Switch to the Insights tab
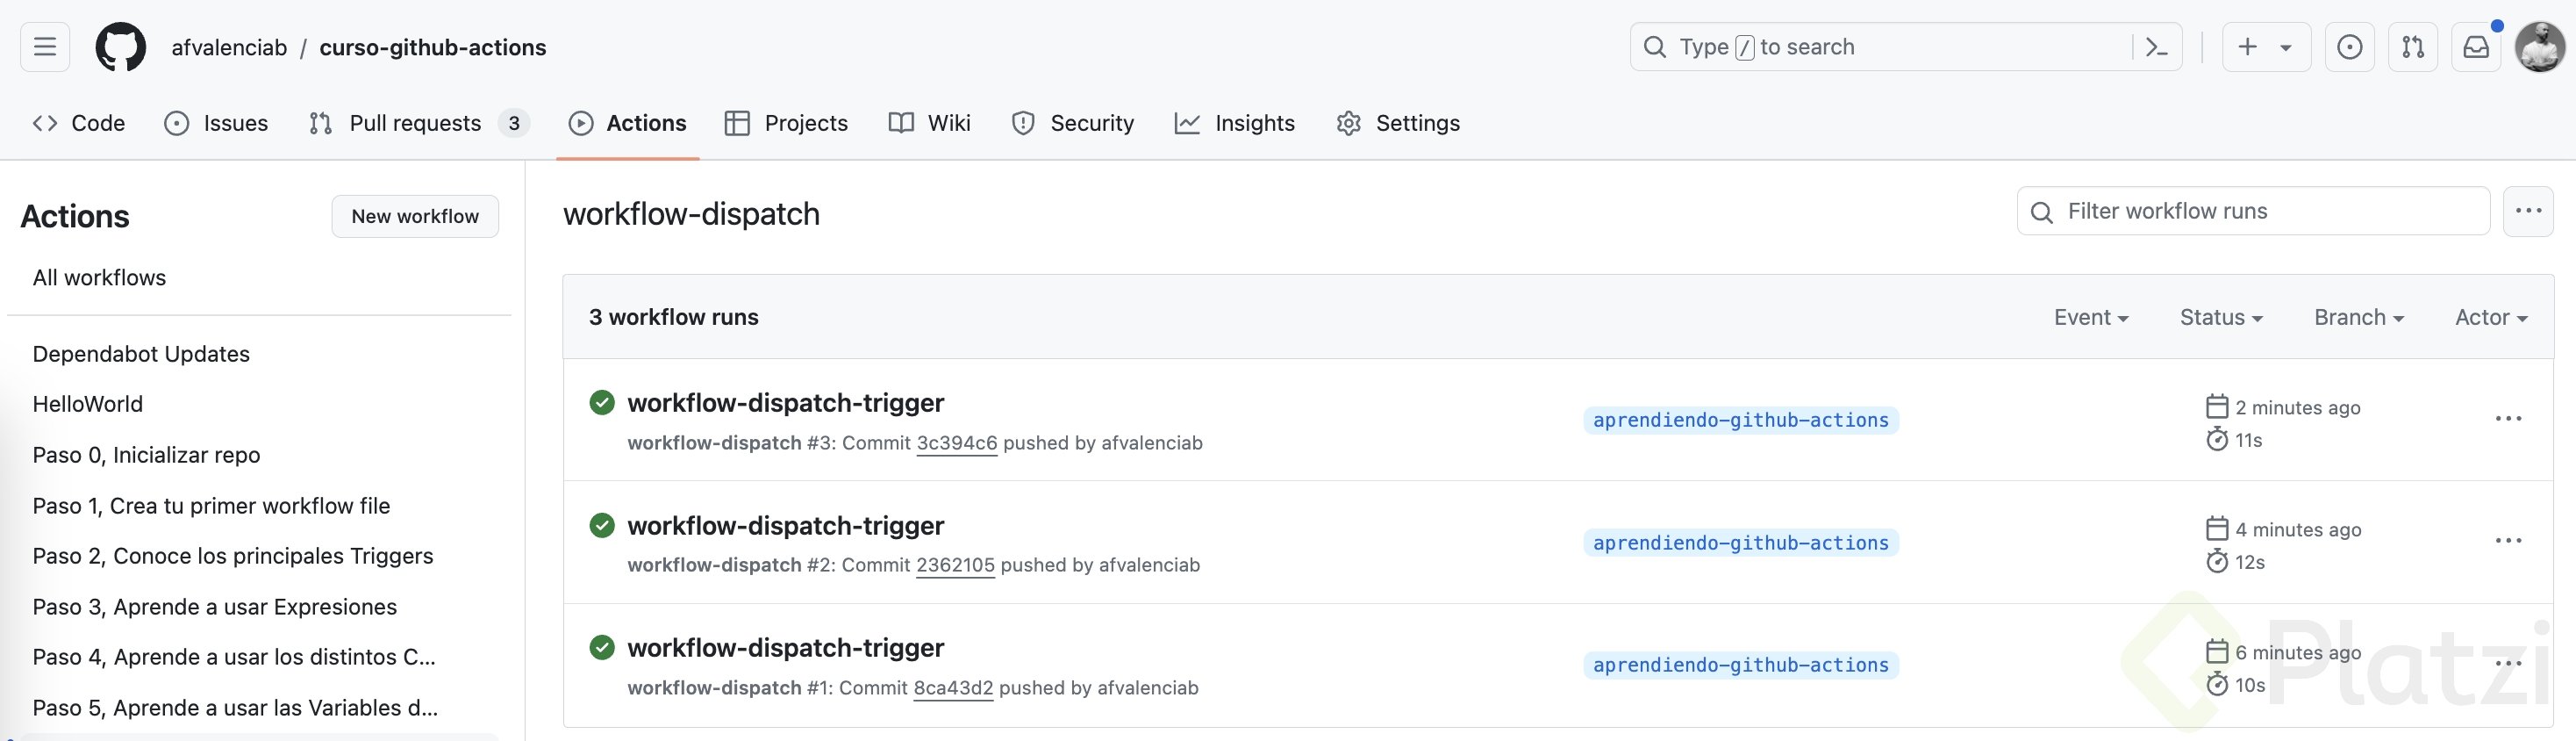Viewport: 2576px width, 741px height. click(x=1235, y=123)
